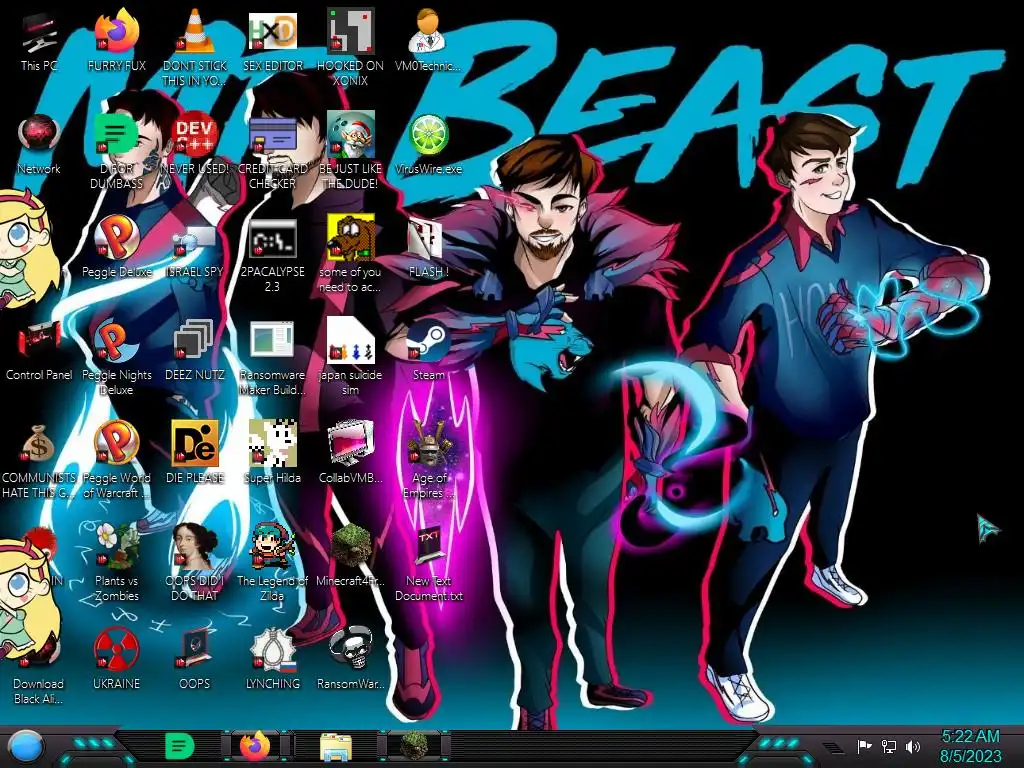Open the green chat app in the taskbar
Image resolution: width=1024 pixels, height=768 pixels.
coord(180,746)
